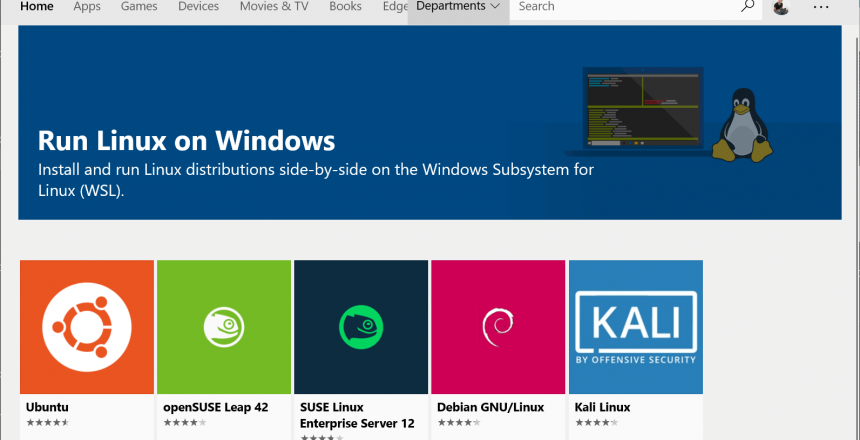Screen dimensions: 860x440
Task: Open the user profile avatar
Action: click(781, 7)
